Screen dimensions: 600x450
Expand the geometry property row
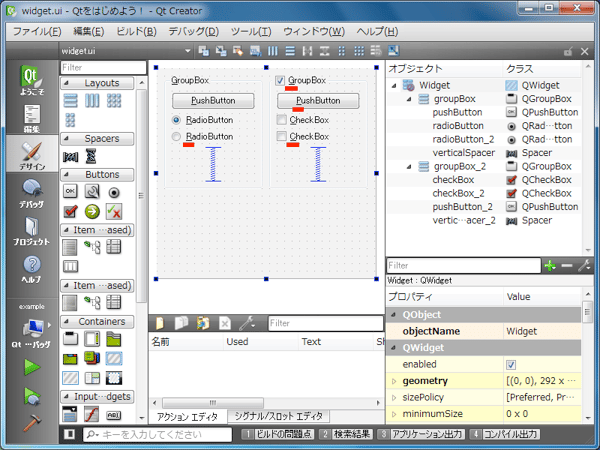394,381
